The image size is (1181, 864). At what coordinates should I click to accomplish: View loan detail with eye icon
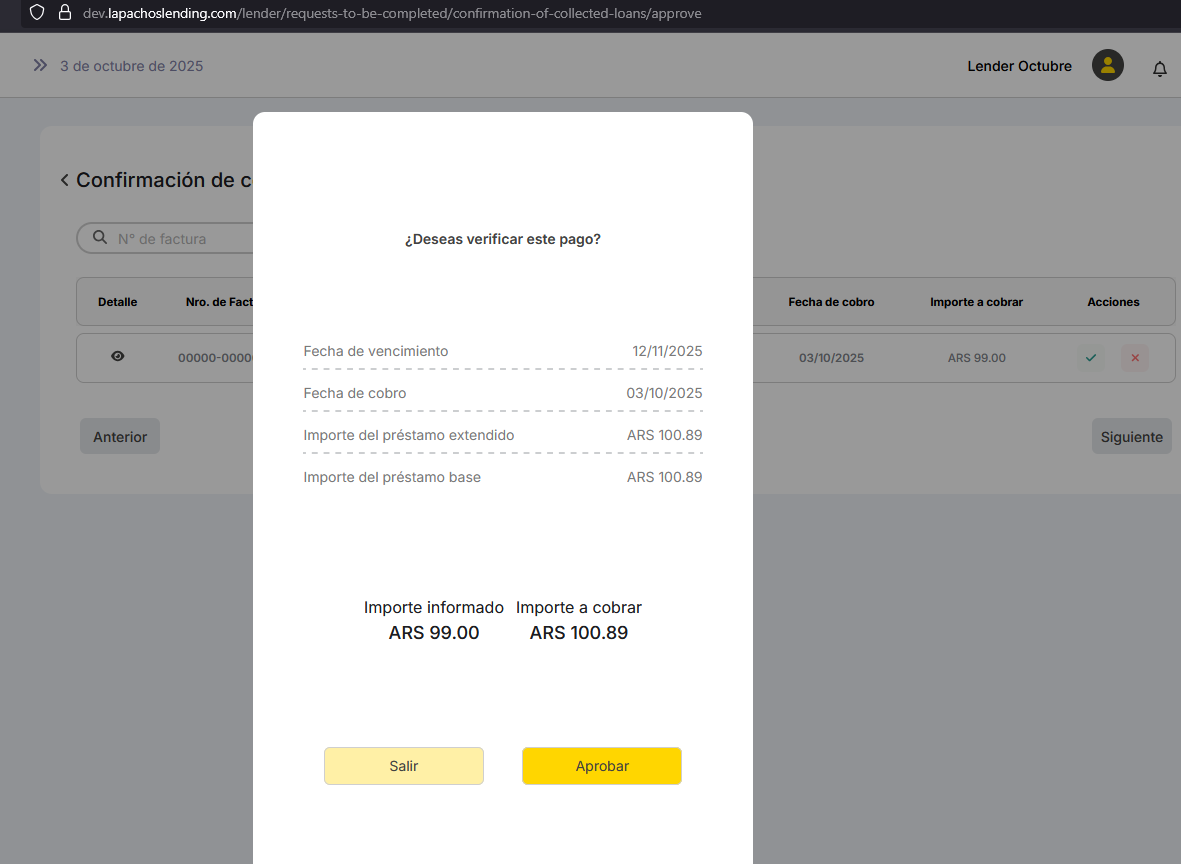[x=118, y=356]
